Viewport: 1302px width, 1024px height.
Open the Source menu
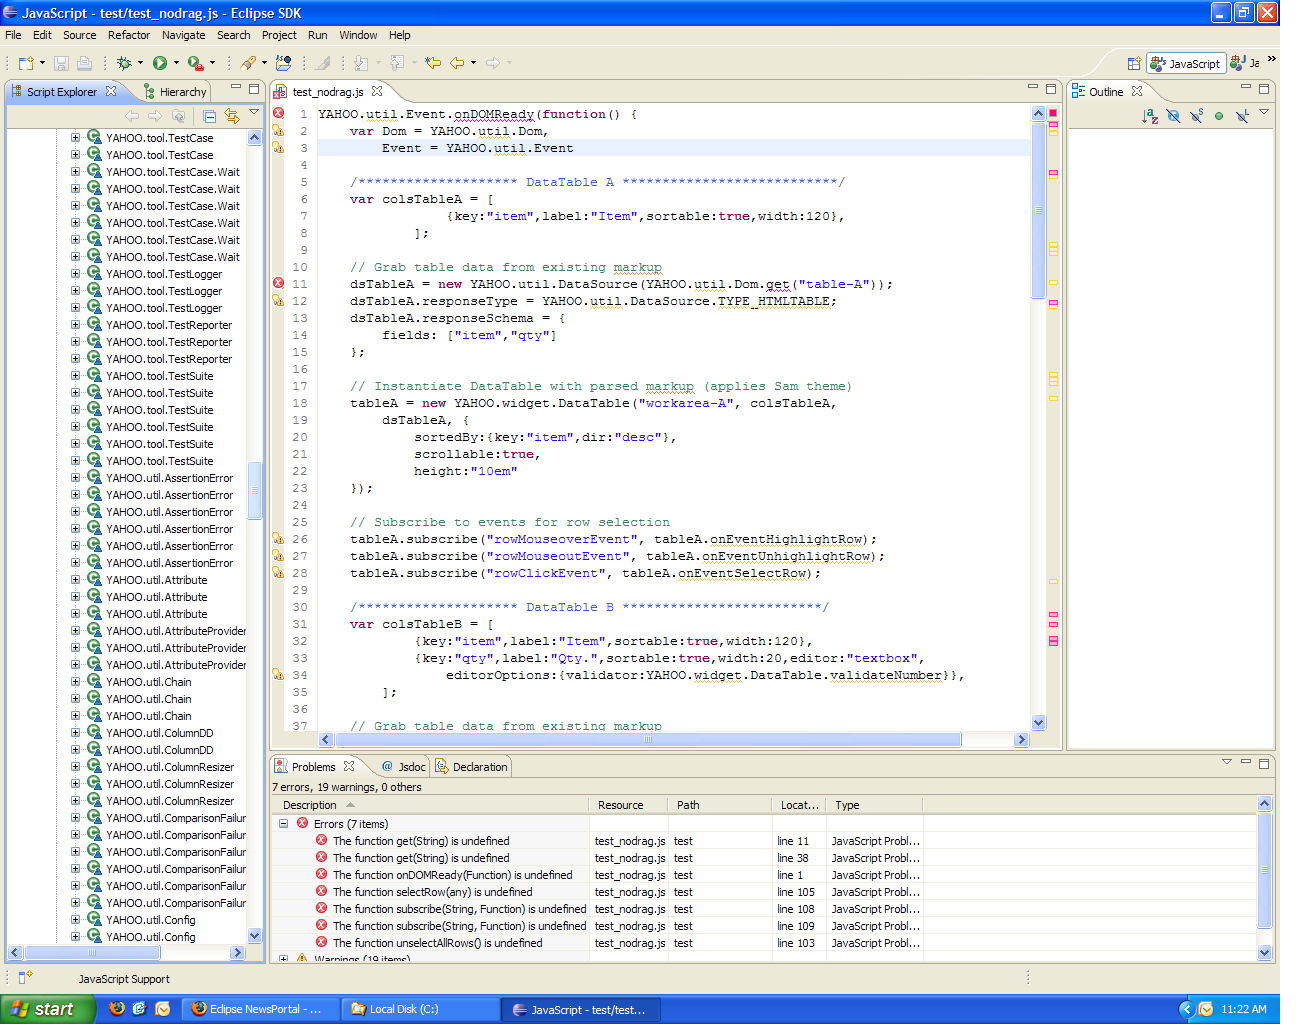(x=80, y=35)
